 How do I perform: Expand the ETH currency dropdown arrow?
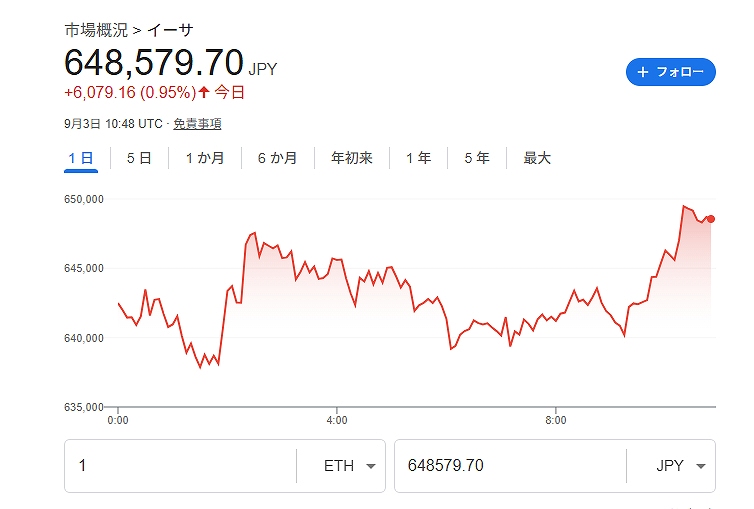(371, 466)
